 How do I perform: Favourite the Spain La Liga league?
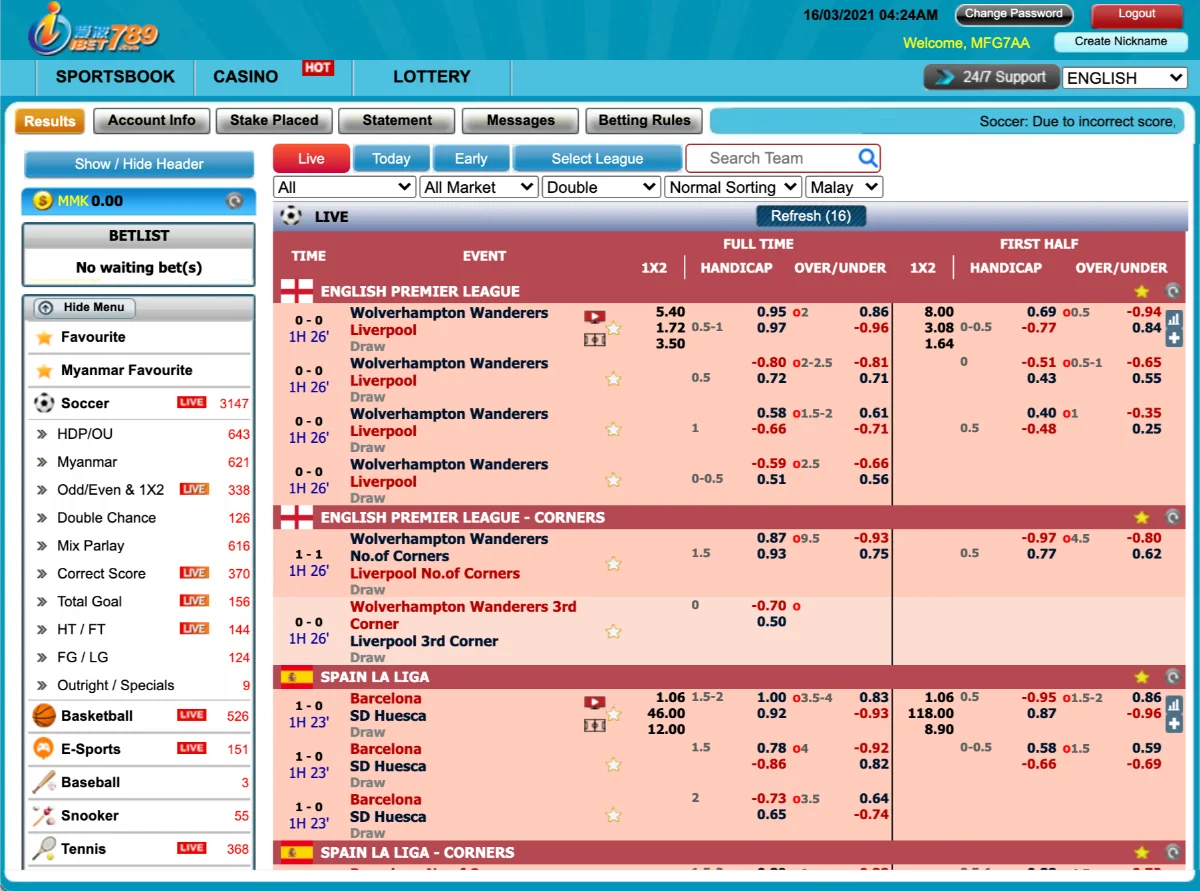tap(1142, 677)
